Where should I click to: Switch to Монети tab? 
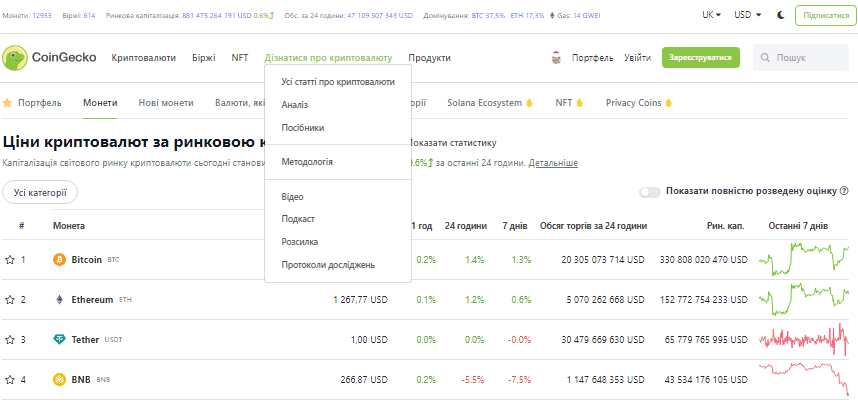pyautogui.click(x=100, y=103)
